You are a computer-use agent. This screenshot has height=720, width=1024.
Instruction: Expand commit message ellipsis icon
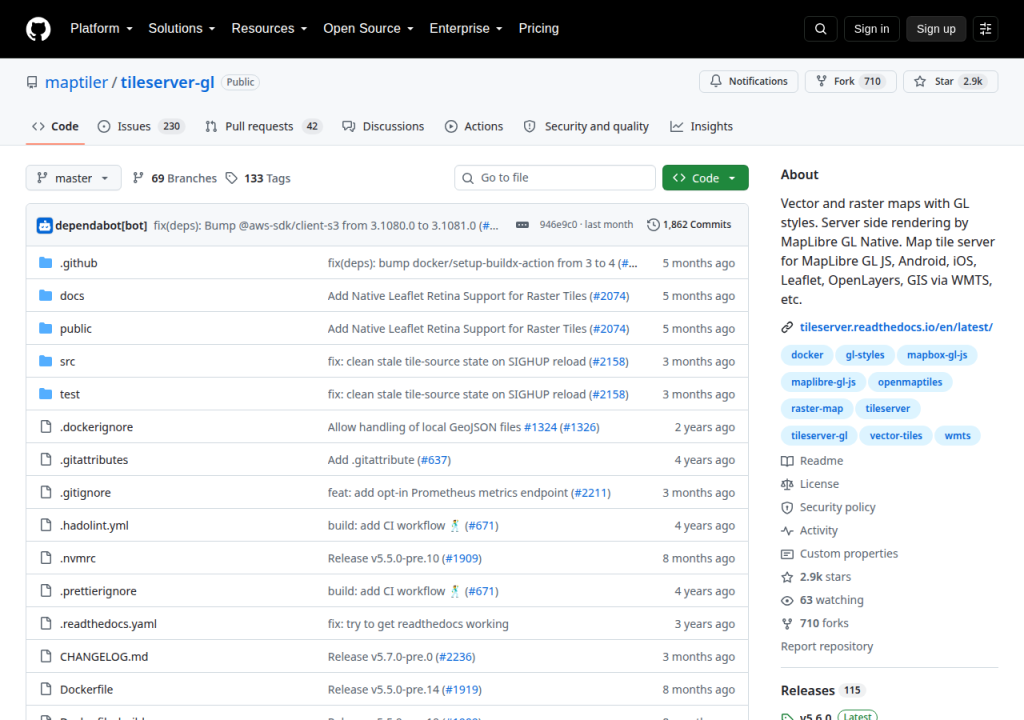522,225
